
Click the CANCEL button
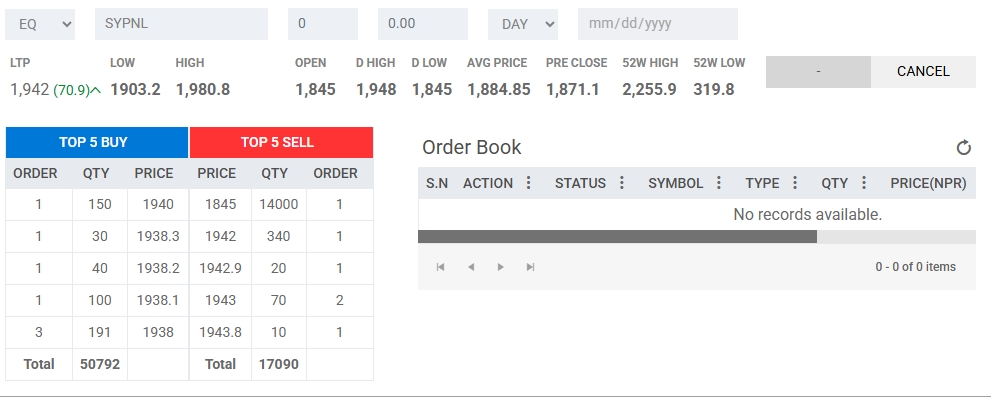(923, 71)
